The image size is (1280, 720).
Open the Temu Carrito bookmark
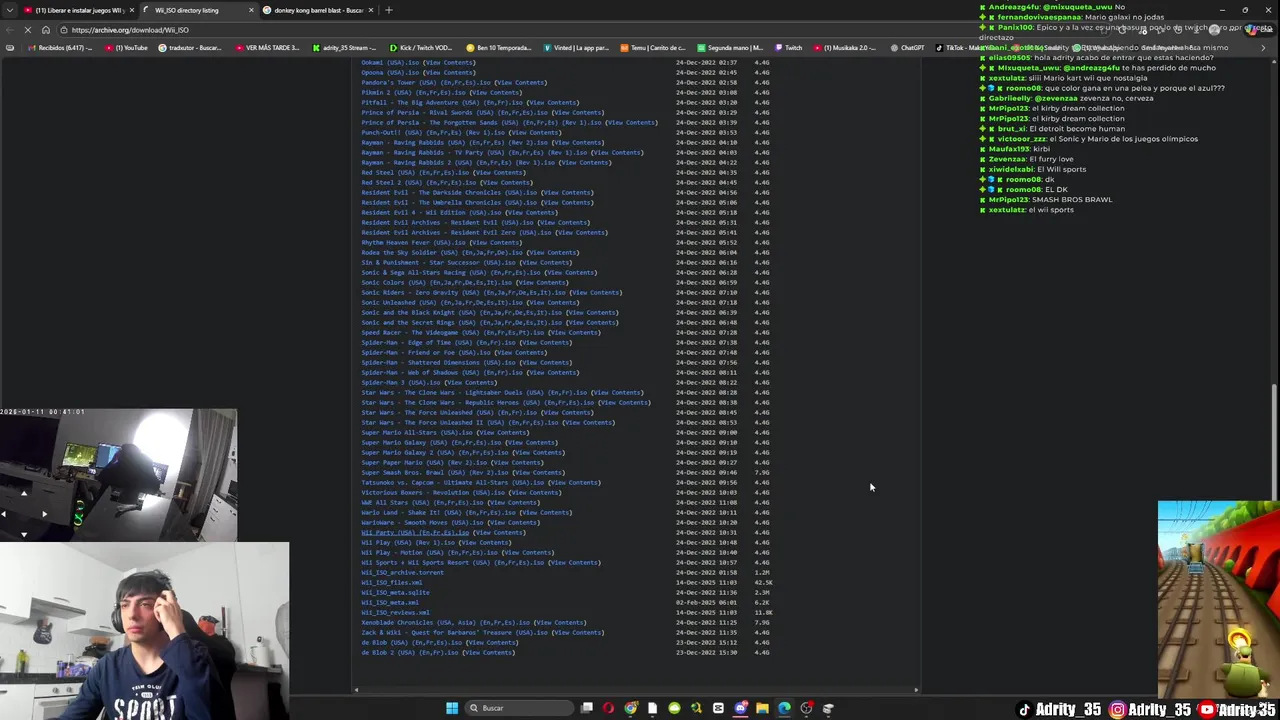(x=653, y=48)
